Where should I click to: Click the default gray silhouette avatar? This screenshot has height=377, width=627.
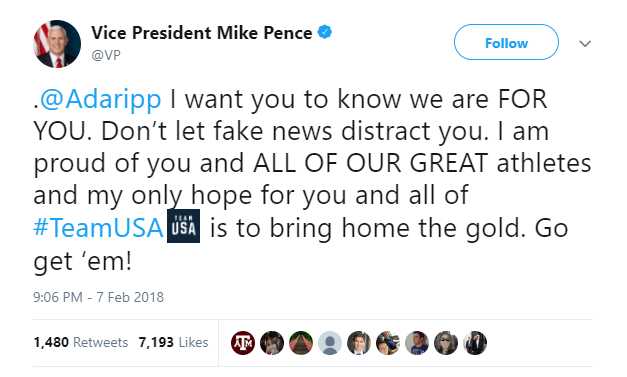330,343
